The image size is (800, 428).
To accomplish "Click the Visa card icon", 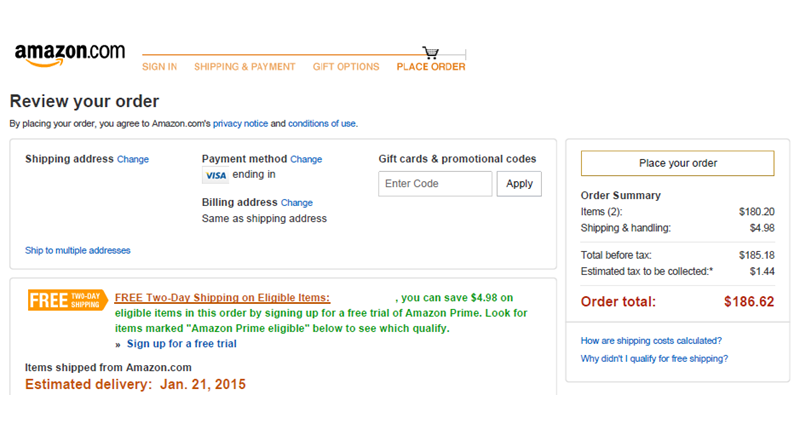I will click(215, 176).
